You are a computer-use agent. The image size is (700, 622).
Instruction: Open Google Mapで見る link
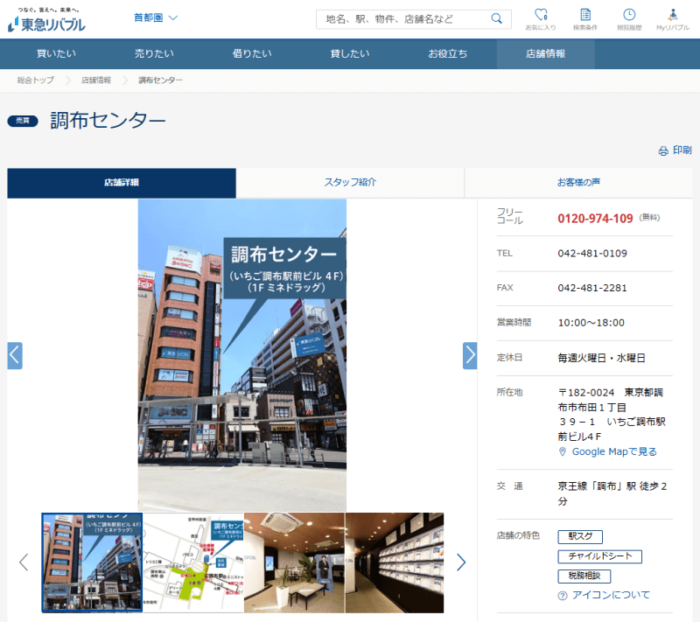tap(608, 452)
